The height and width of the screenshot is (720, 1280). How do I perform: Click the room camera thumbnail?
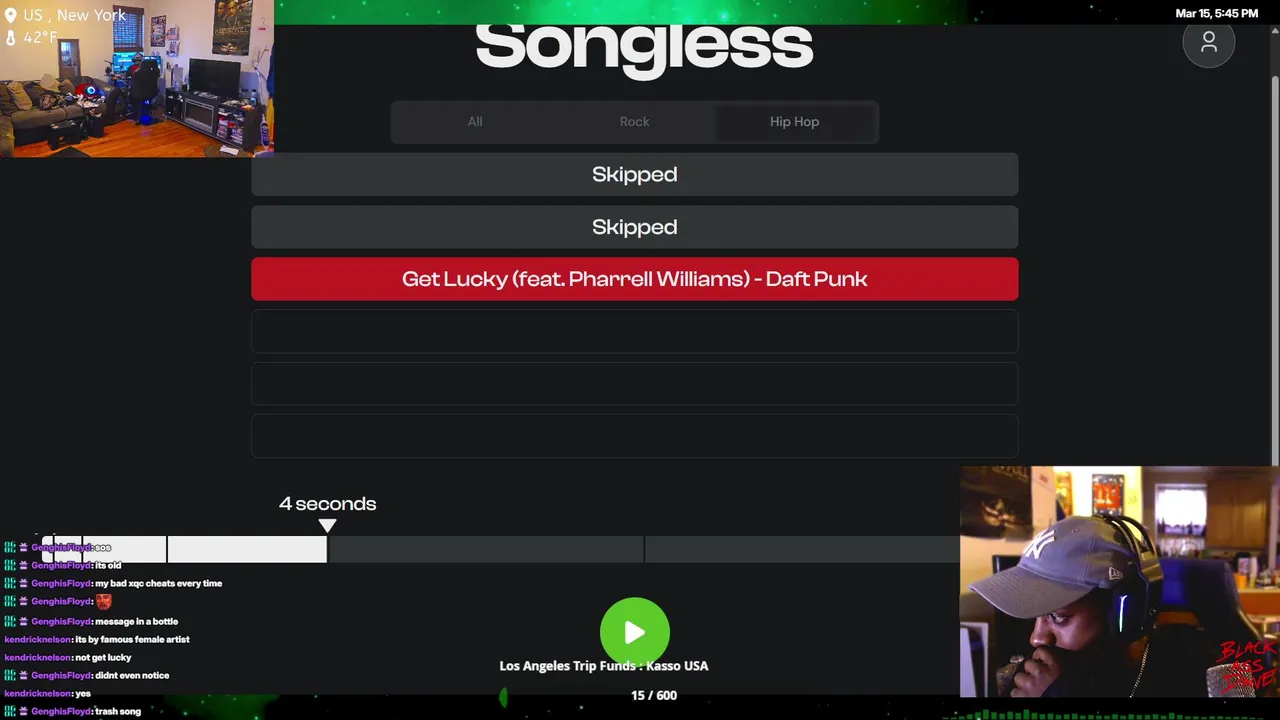tap(137, 78)
